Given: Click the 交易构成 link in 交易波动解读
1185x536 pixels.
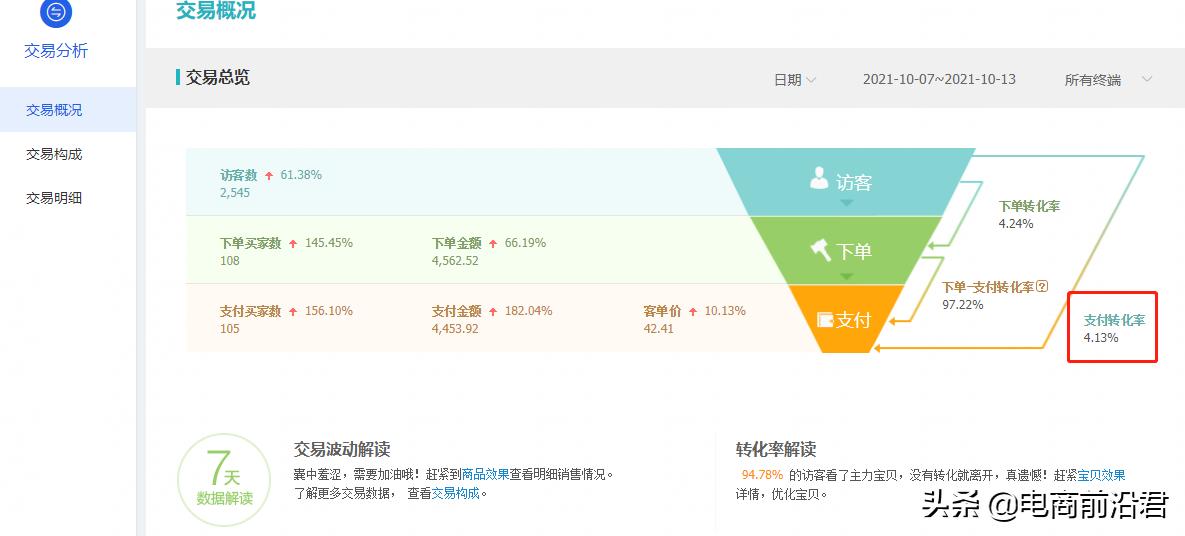Looking at the screenshot, I should [x=455, y=494].
